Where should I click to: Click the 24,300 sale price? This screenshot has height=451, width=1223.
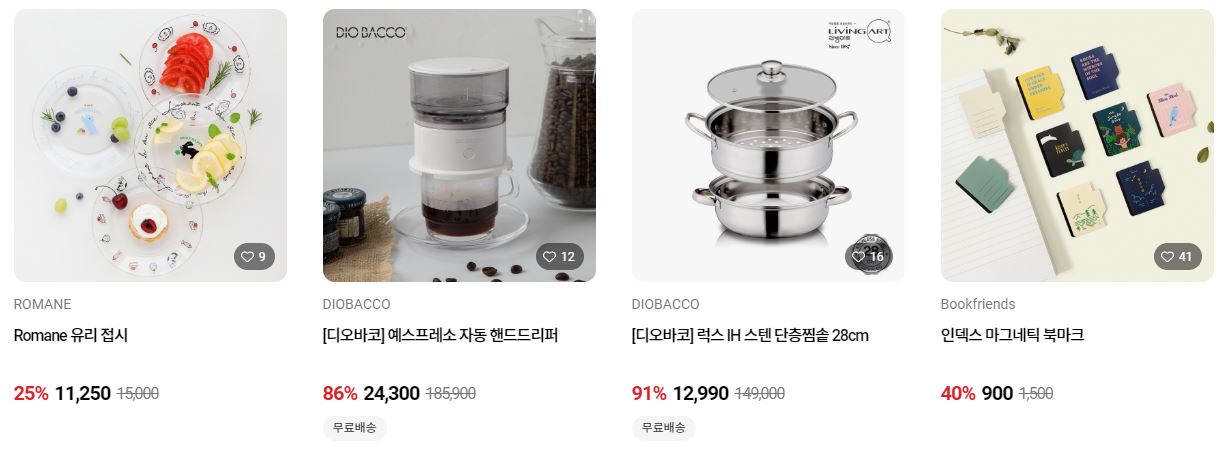(x=392, y=394)
